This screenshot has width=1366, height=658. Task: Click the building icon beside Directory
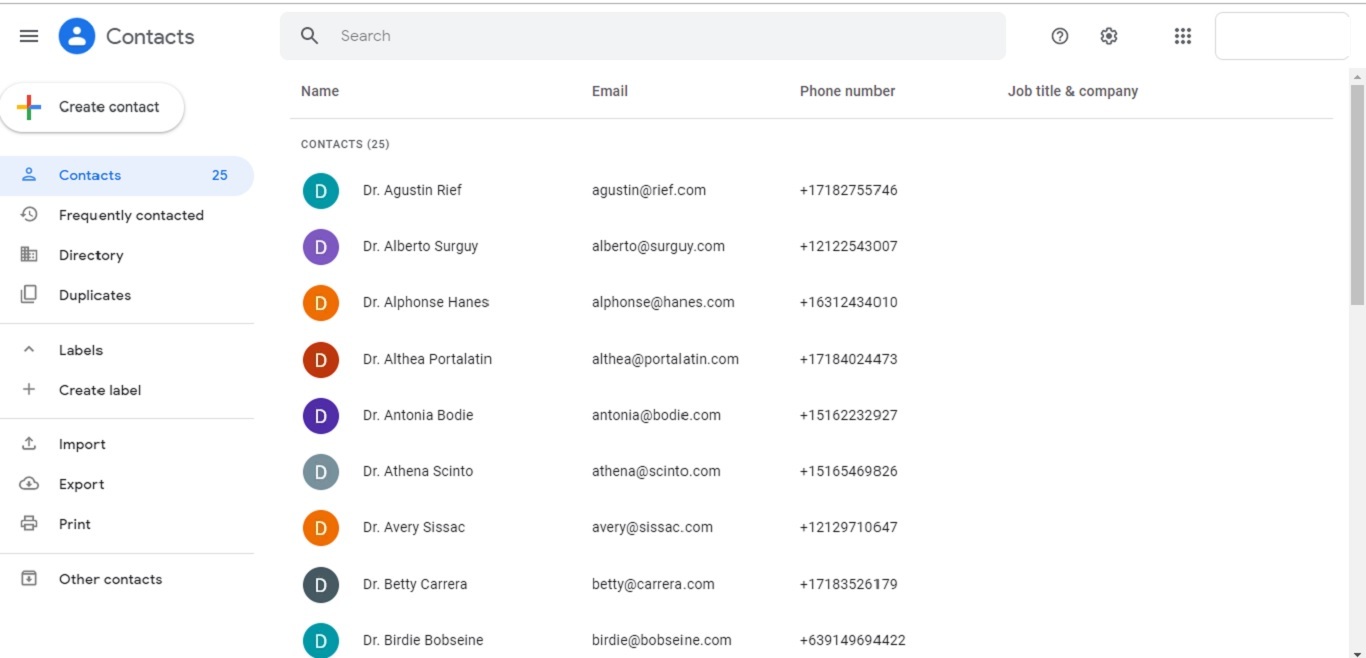click(x=29, y=255)
